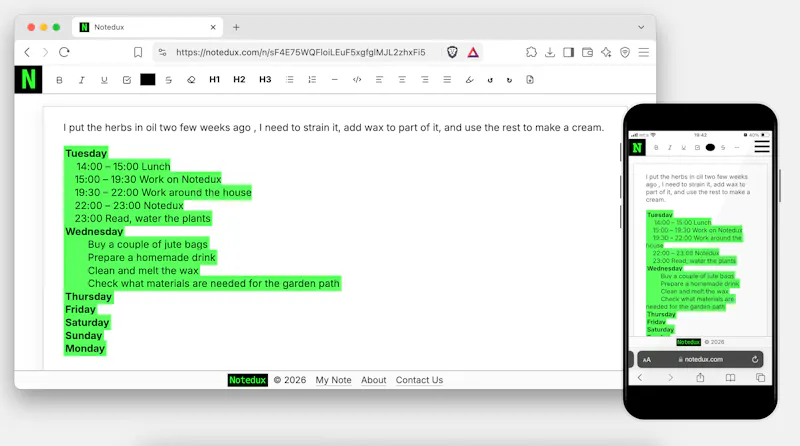
Task: Tap the back arrow on the phone browser
Action: pos(640,378)
